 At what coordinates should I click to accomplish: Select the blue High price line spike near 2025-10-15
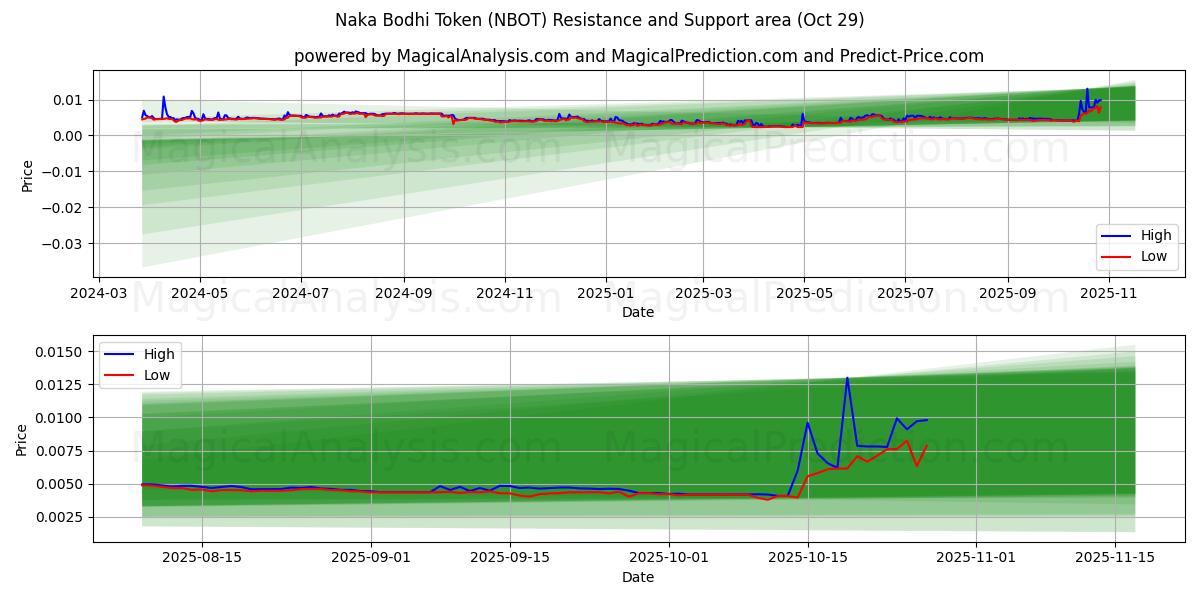click(x=846, y=380)
